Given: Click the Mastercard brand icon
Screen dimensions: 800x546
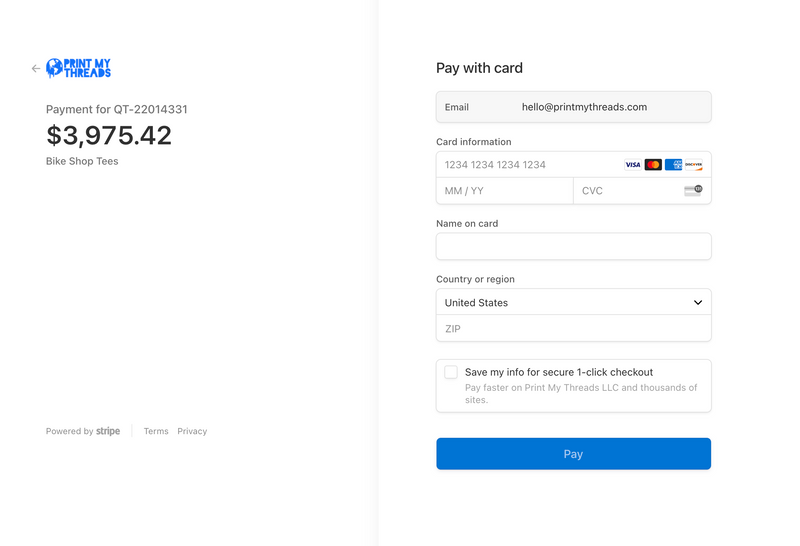Looking at the screenshot, I should tap(653, 165).
